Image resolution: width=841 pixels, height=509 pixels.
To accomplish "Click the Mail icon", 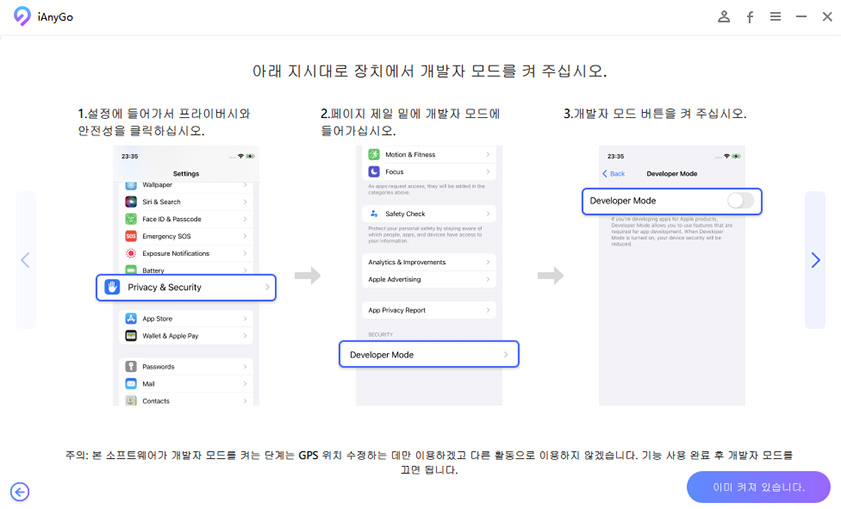I will (x=131, y=383).
